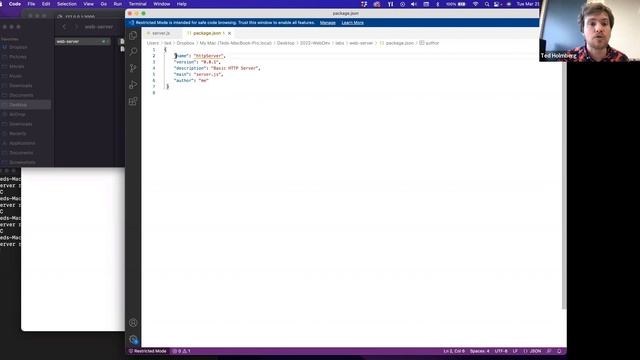Click the Dropbox breadcrumb segment
The width and height of the screenshot is (640, 360).
[x=185, y=43]
